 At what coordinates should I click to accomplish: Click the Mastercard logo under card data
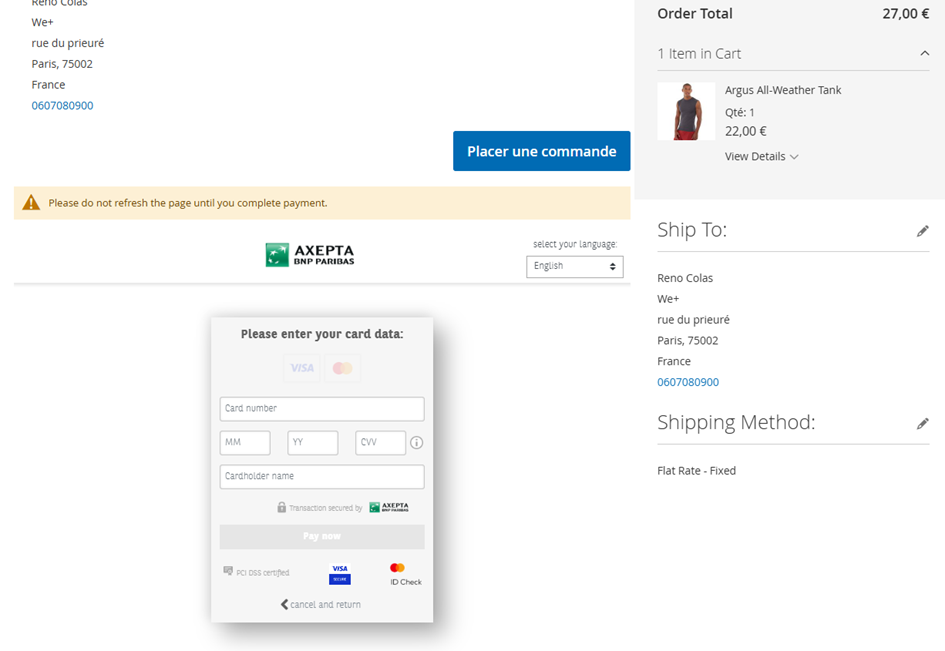(342, 368)
